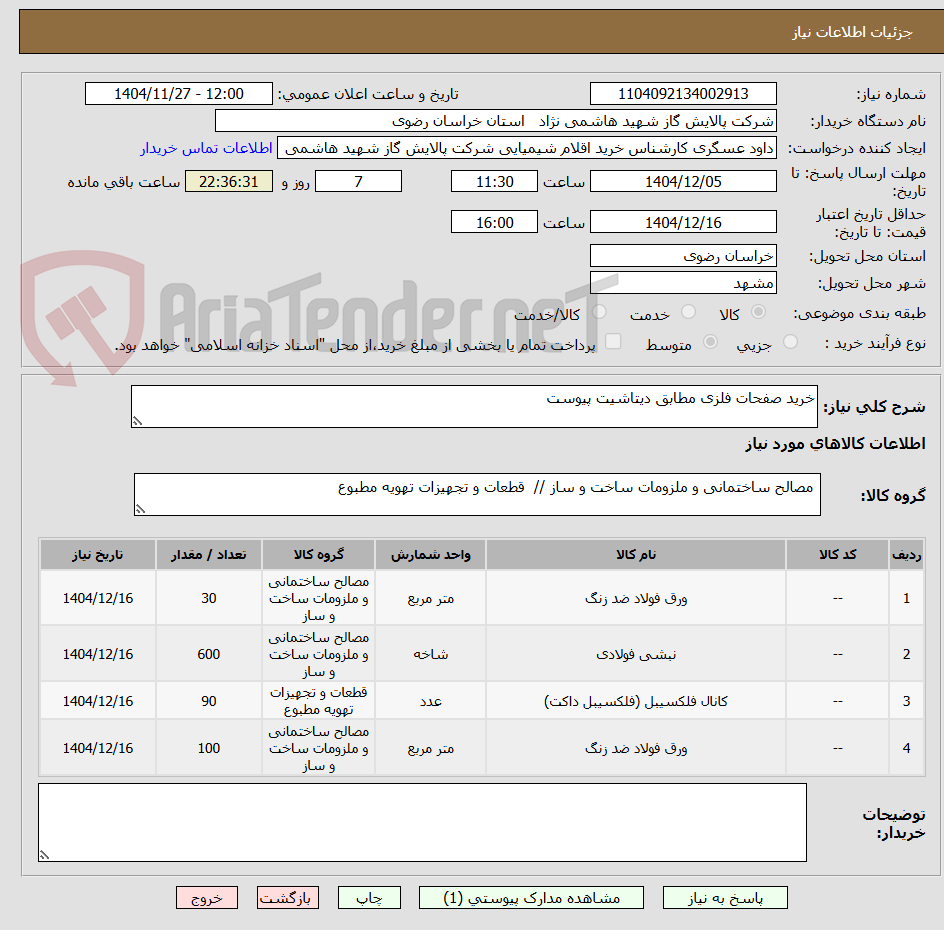Viewport: 944px width, 930px height.
Task: Click unit شاخه in row 2
Action: point(430,654)
